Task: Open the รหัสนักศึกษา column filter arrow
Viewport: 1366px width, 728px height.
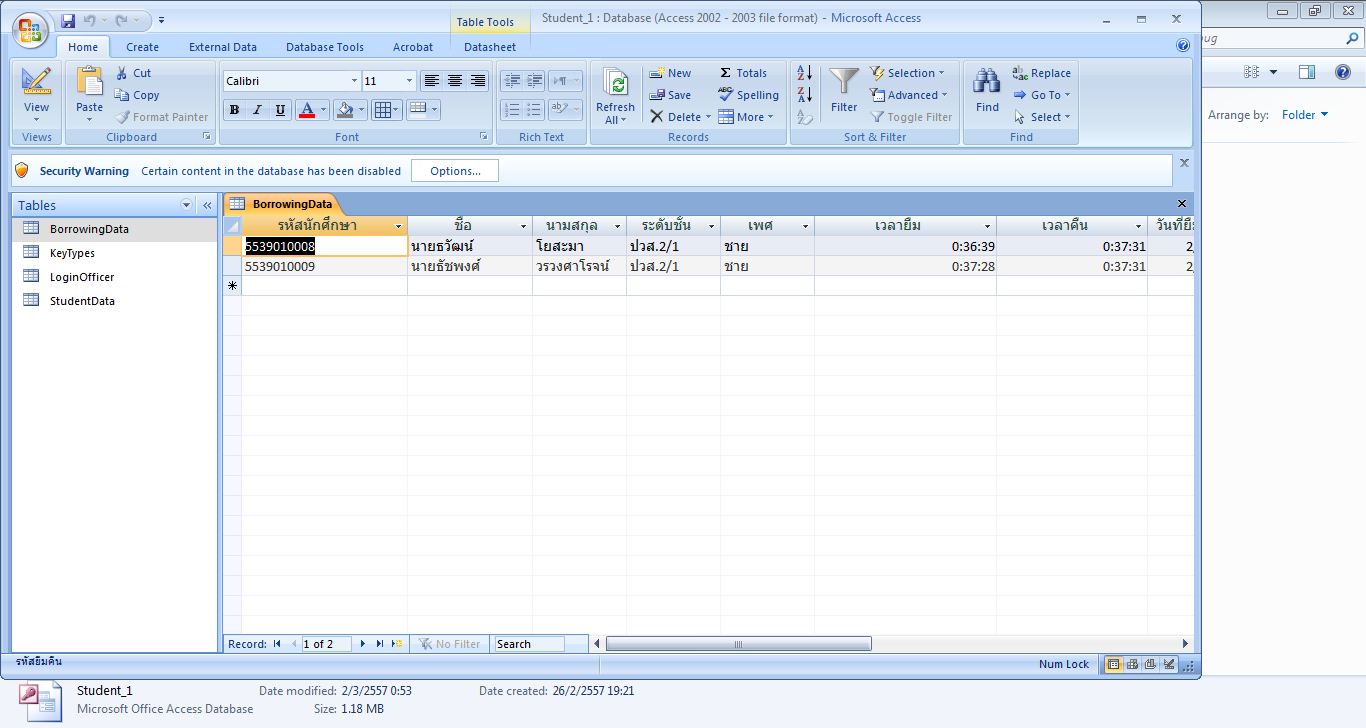Action: pyautogui.click(x=399, y=226)
